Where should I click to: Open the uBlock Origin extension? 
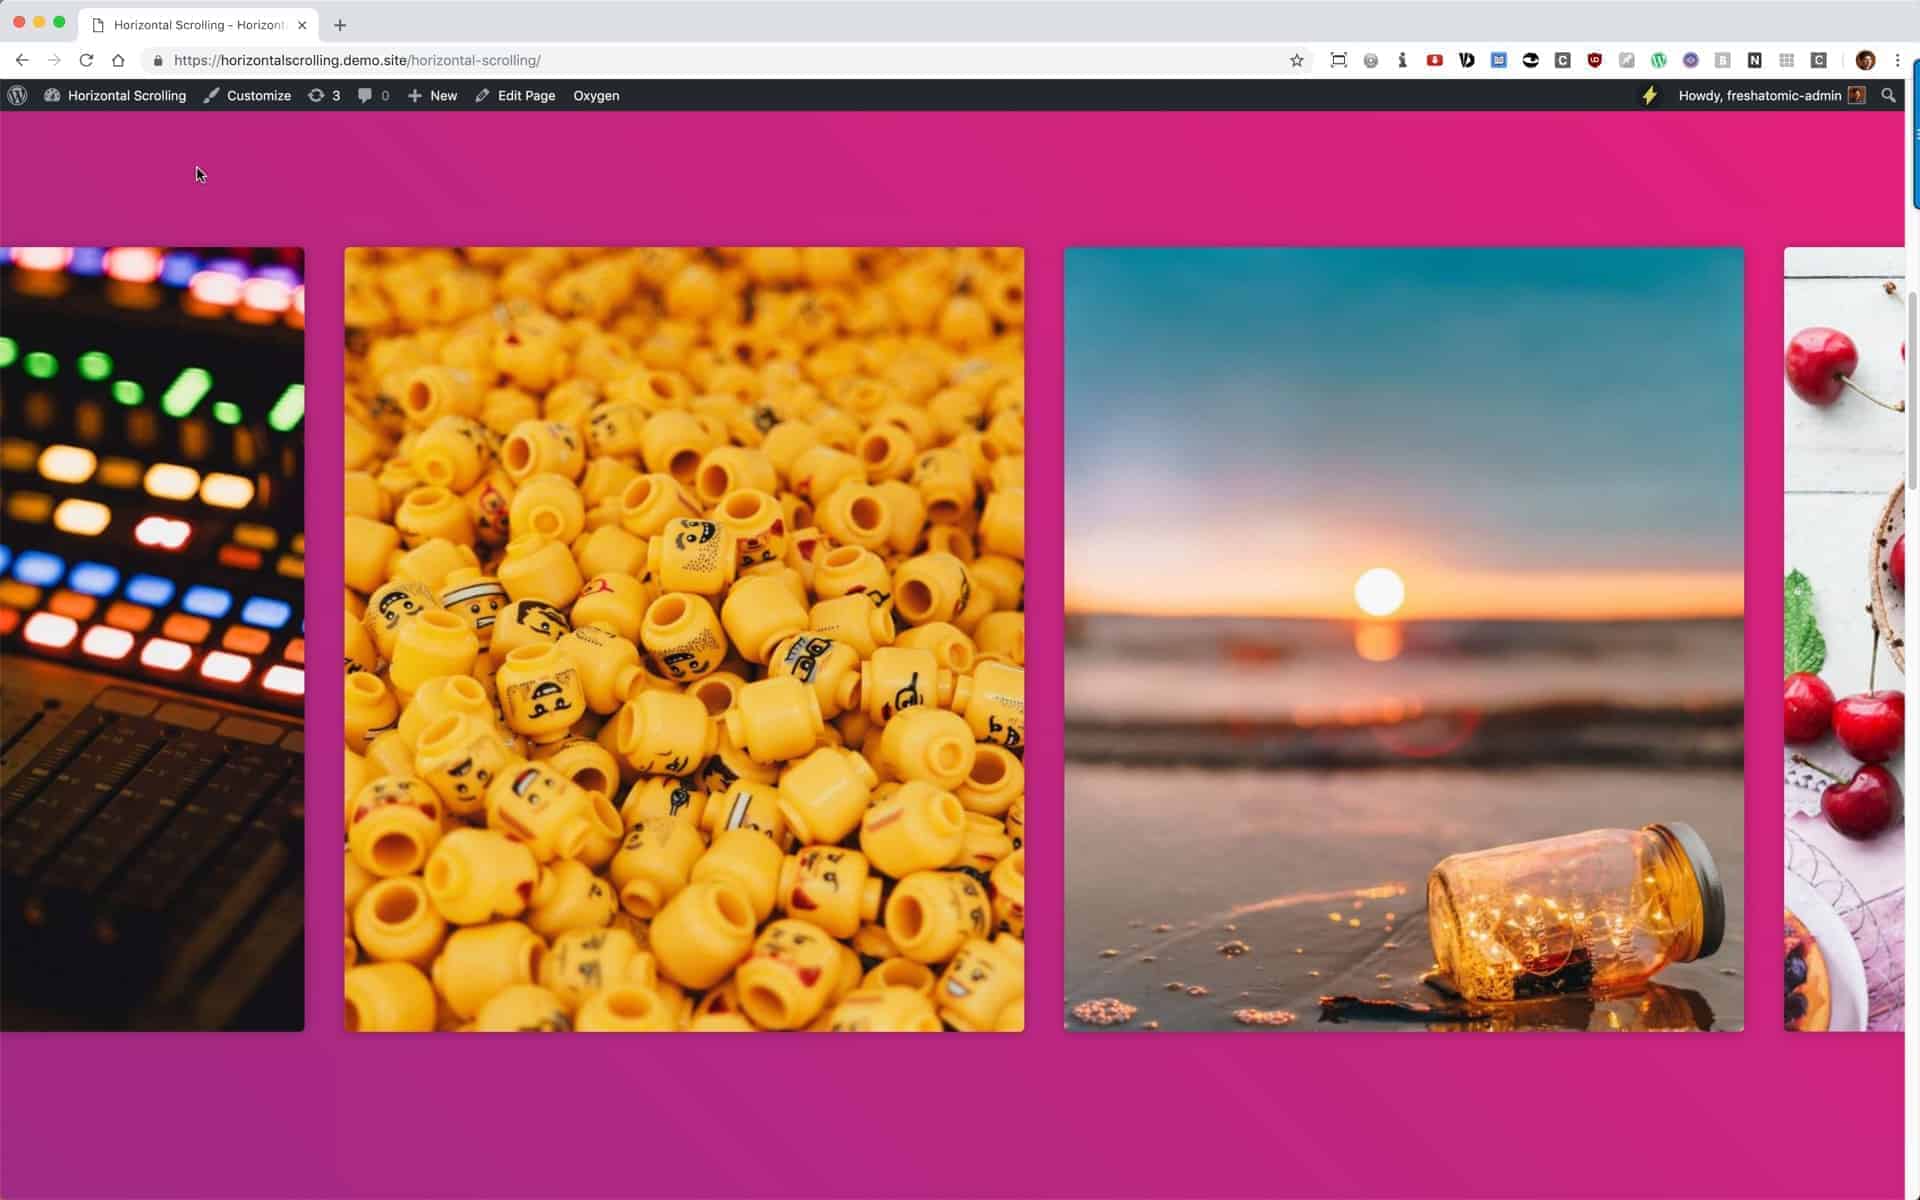[x=1595, y=60]
